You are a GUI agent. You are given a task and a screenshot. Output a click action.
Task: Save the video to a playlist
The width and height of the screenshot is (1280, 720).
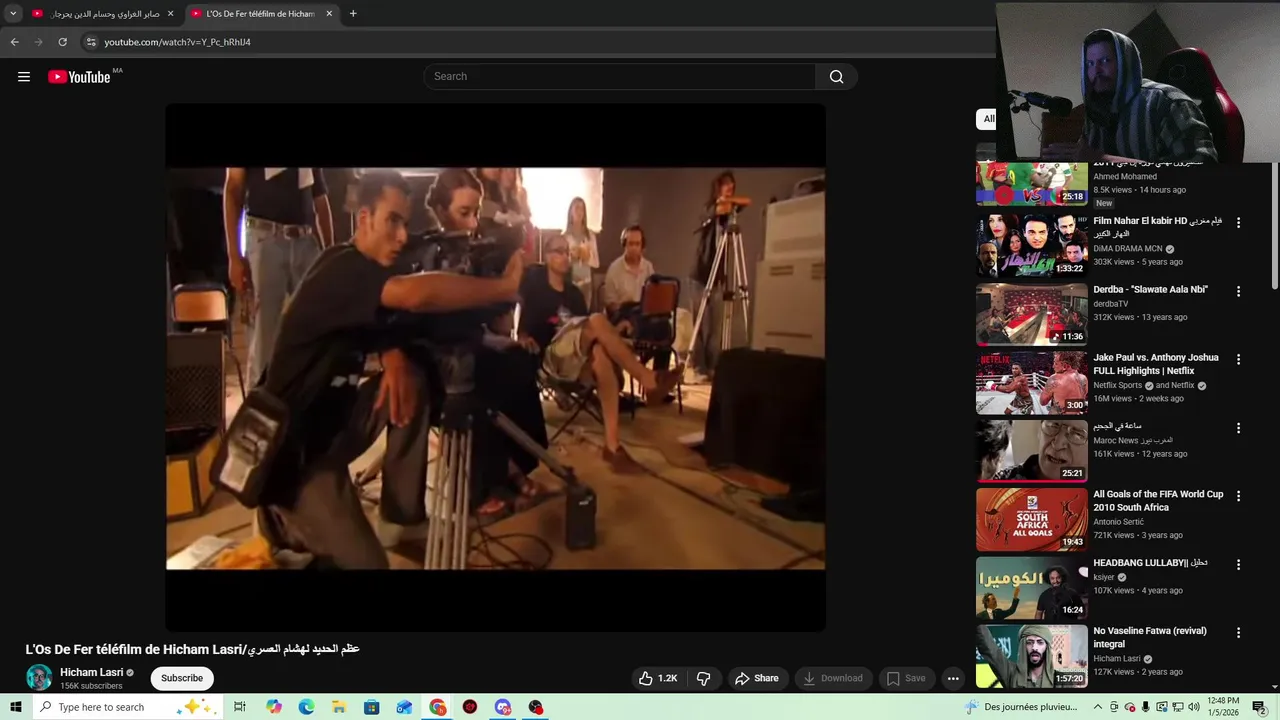(906, 678)
